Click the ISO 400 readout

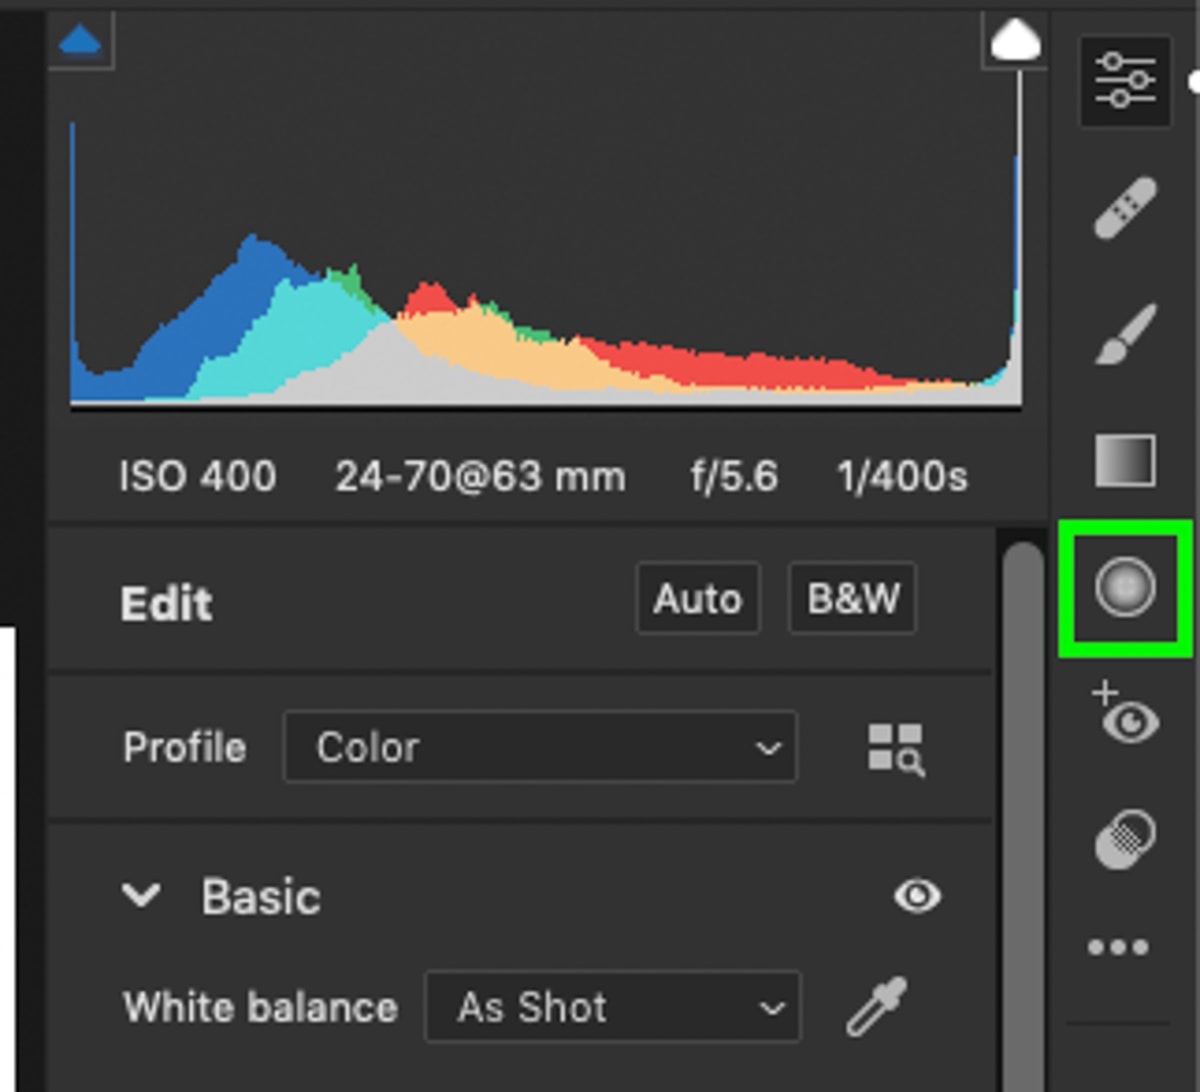tap(198, 477)
